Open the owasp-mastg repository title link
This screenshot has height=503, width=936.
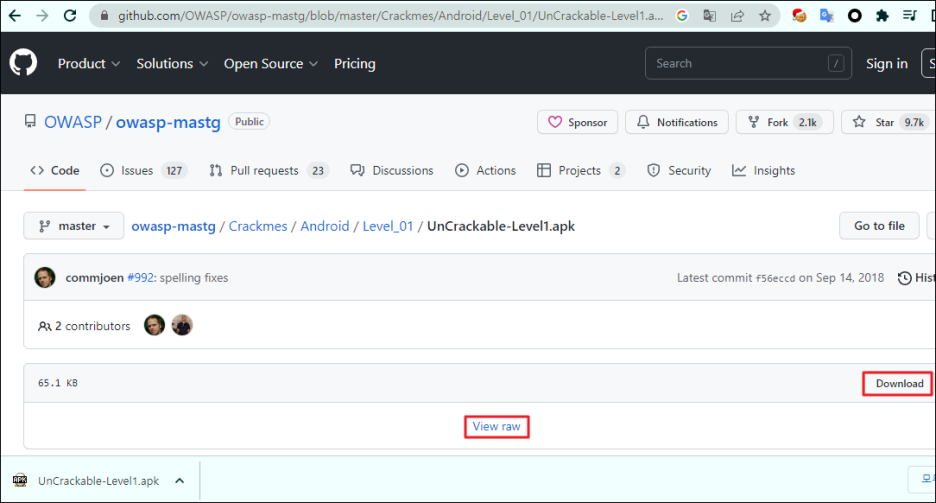pyautogui.click(x=168, y=122)
